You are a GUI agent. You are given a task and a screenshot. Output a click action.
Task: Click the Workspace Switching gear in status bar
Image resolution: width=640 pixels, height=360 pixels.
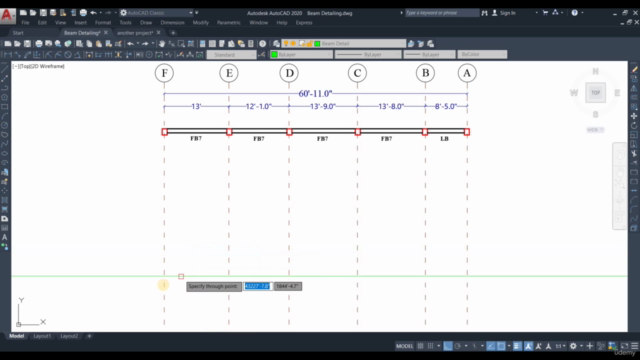tap(573, 346)
